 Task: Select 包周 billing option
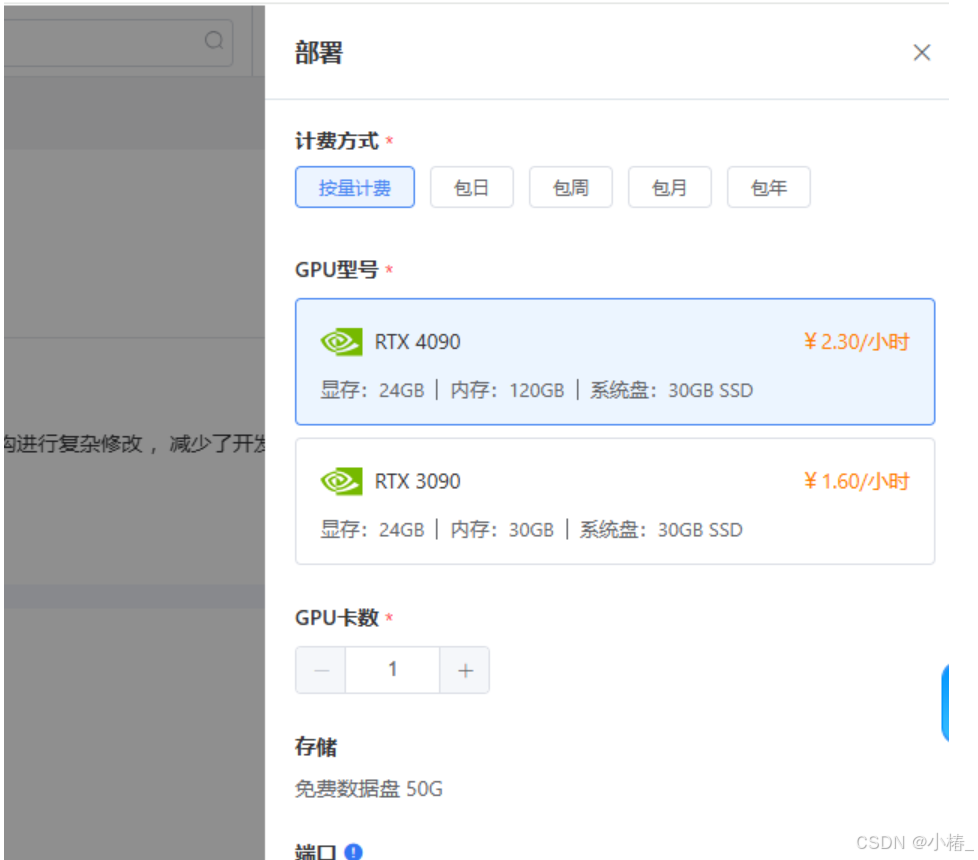(571, 187)
